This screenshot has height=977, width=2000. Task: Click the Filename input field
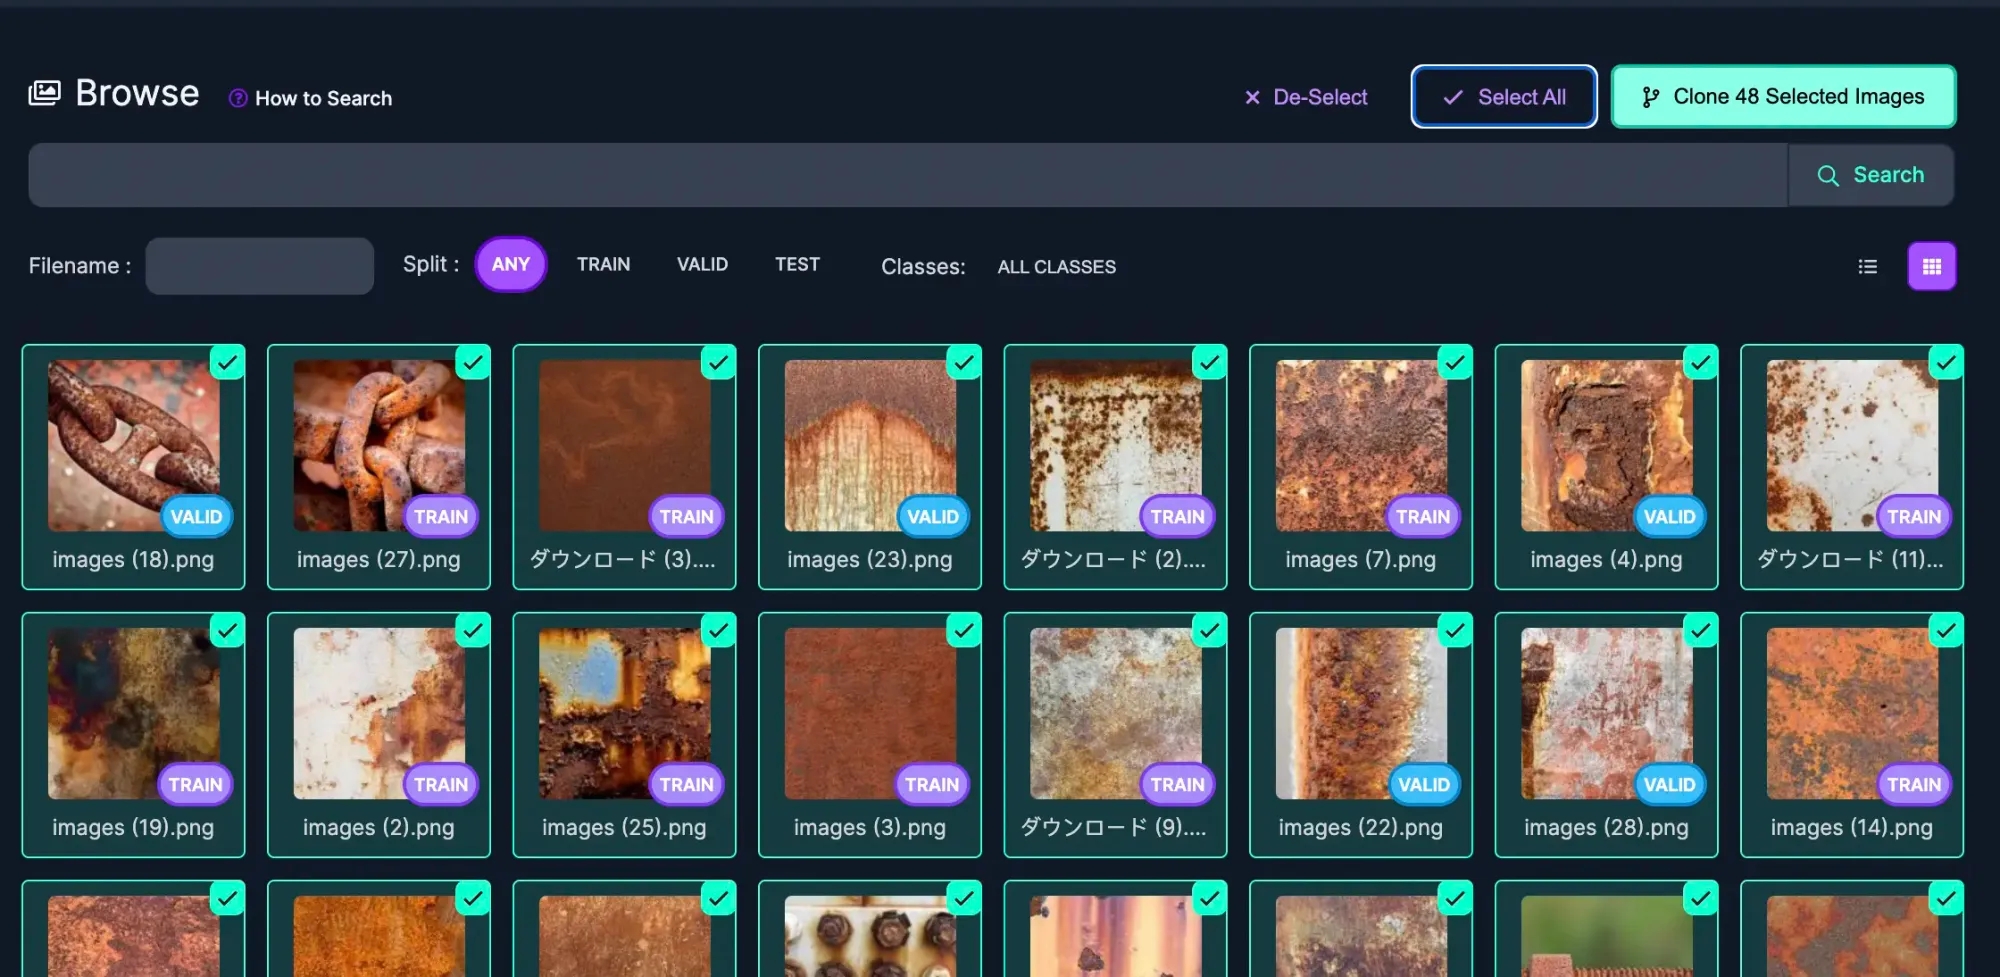260,266
